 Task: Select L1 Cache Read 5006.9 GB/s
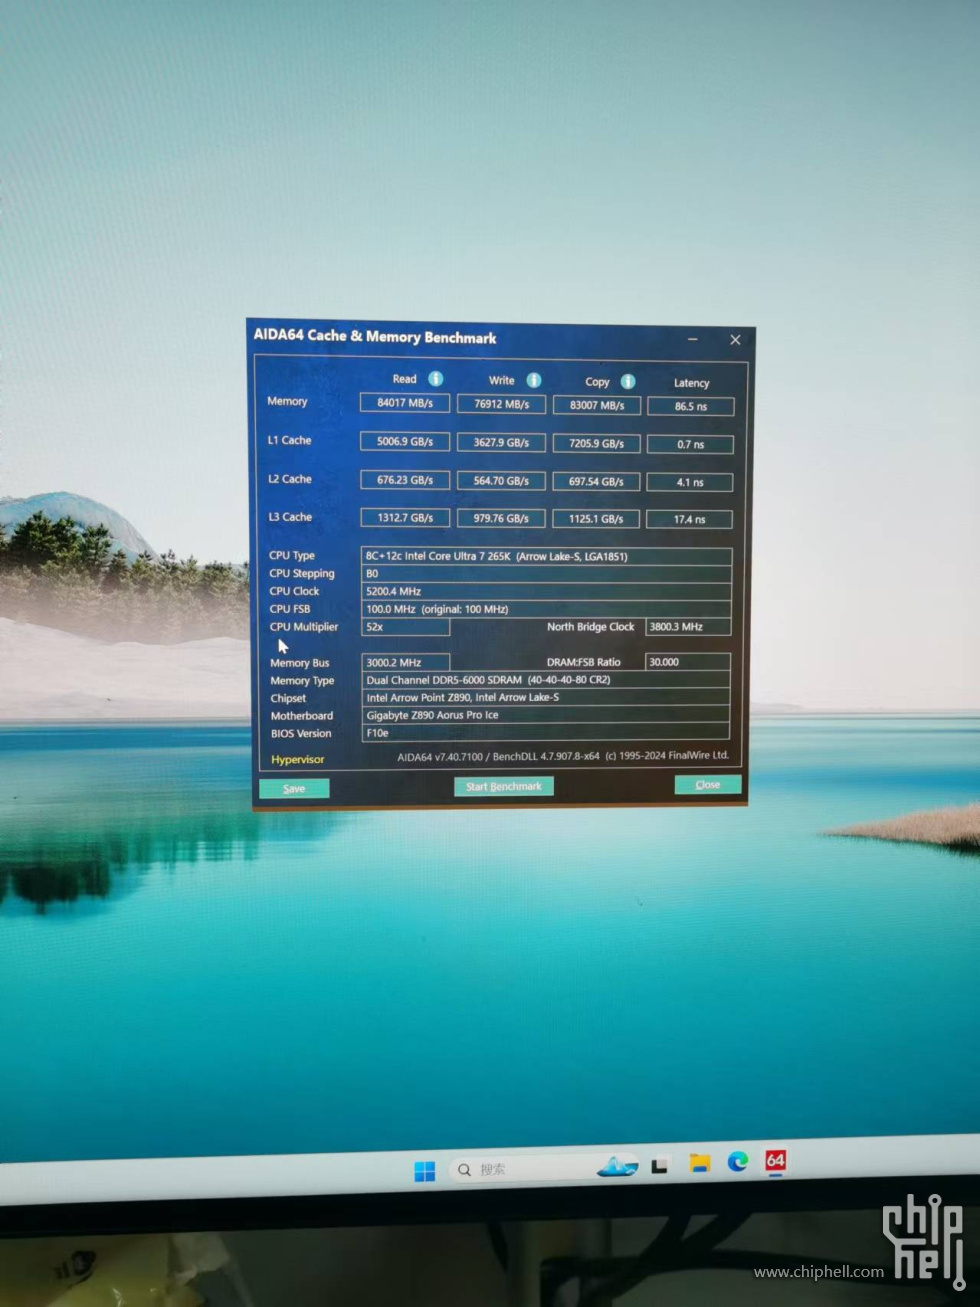[405, 441]
